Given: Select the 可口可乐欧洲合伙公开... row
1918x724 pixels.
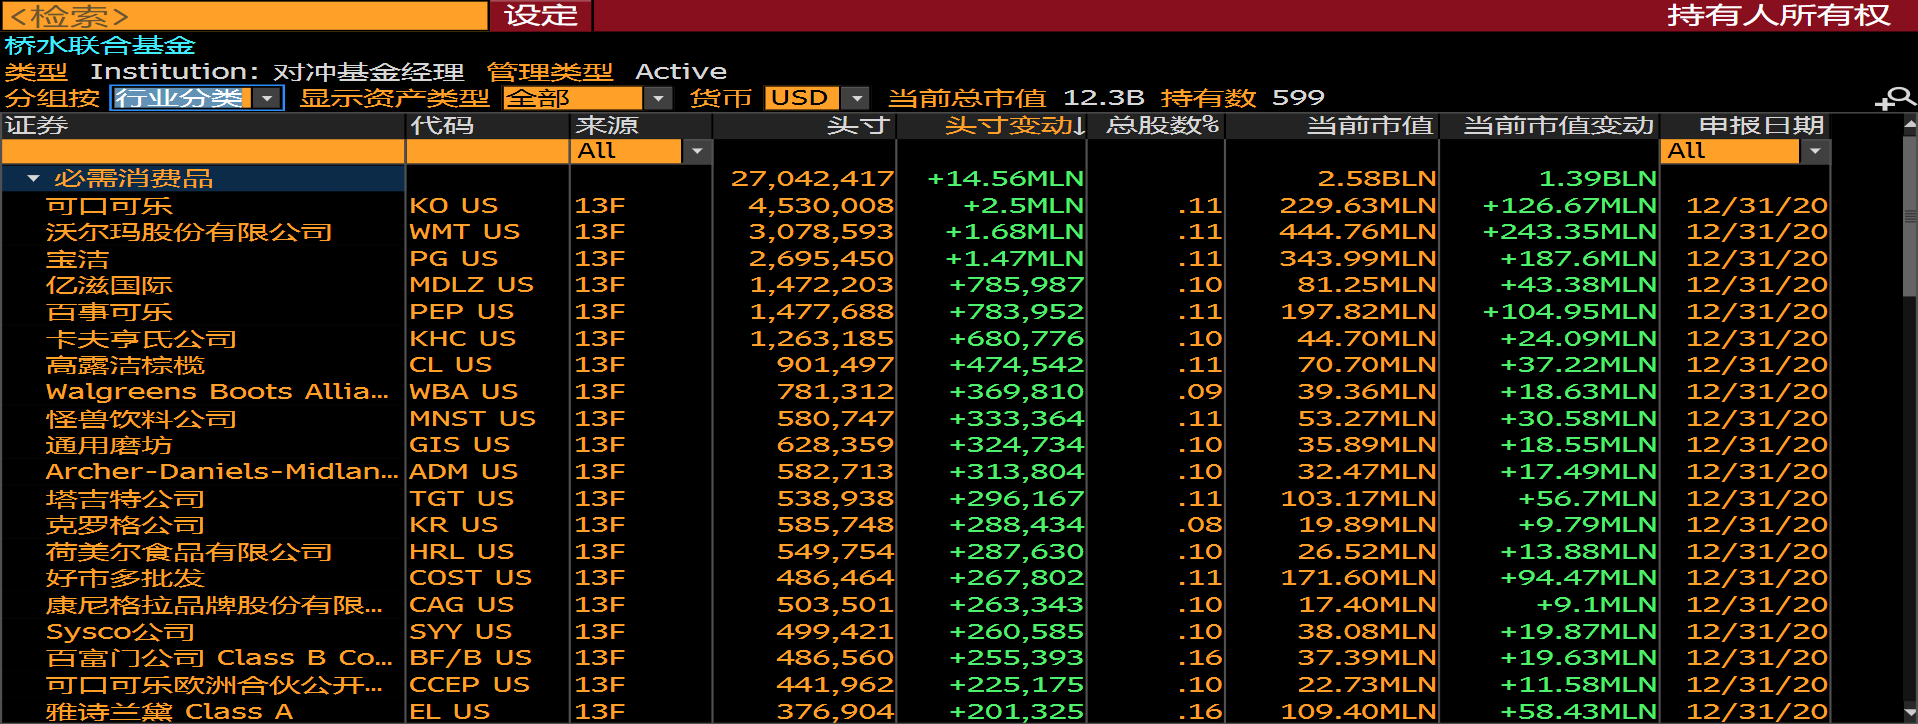Looking at the screenshot, I should pyautogui.click(x=915, y=685).
